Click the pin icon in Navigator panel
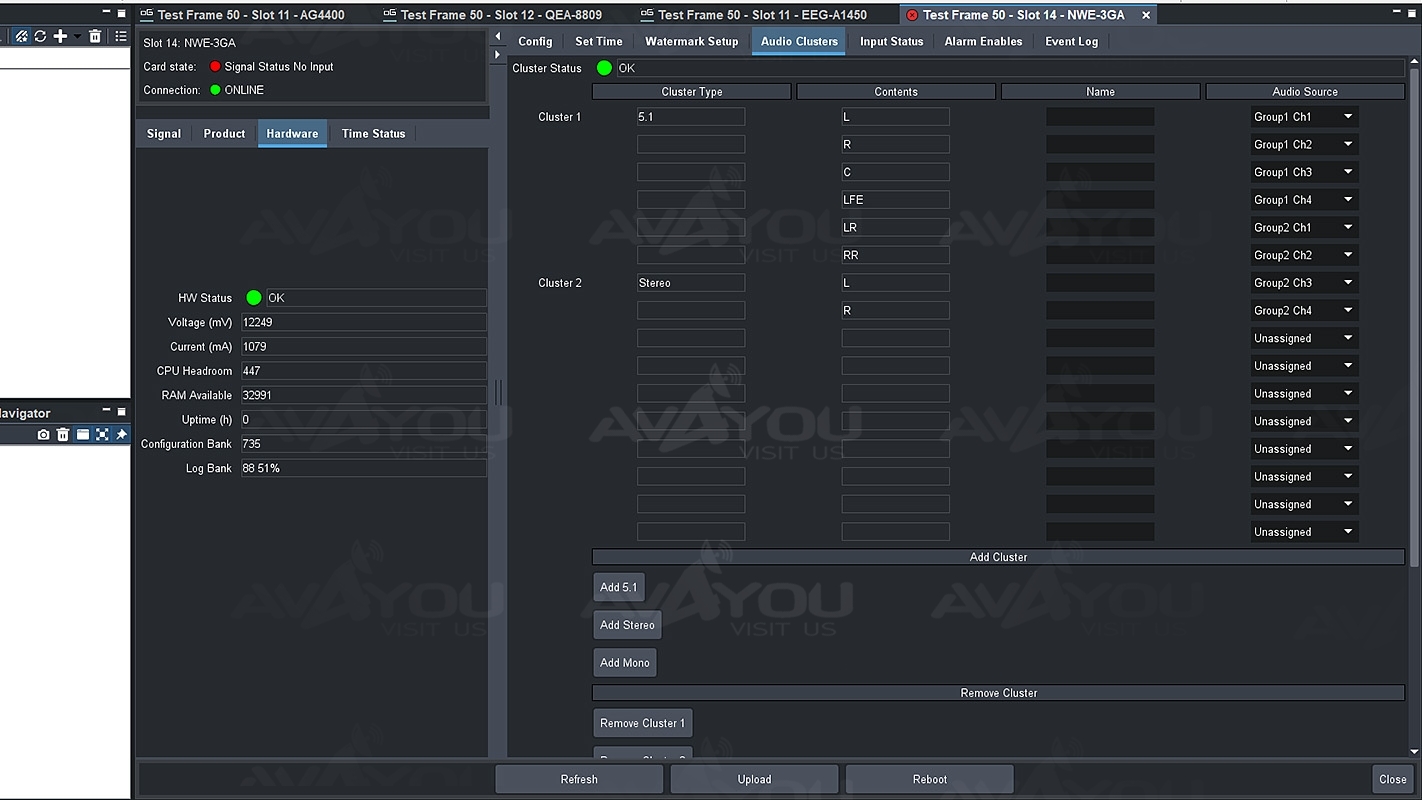The image size is (1422, 800). click(121, 435)
